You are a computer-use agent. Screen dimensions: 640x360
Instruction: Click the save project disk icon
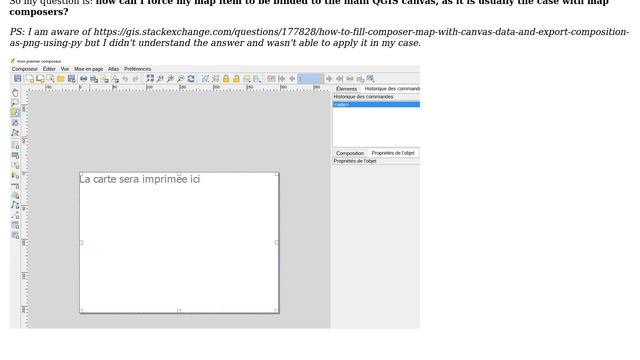click(18, 78)
